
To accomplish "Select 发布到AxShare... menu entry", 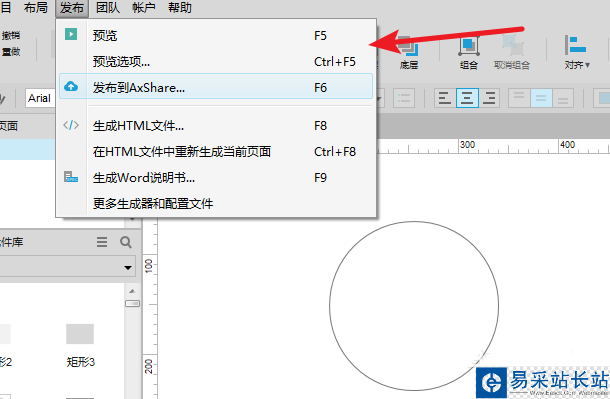I will [216, 87].
